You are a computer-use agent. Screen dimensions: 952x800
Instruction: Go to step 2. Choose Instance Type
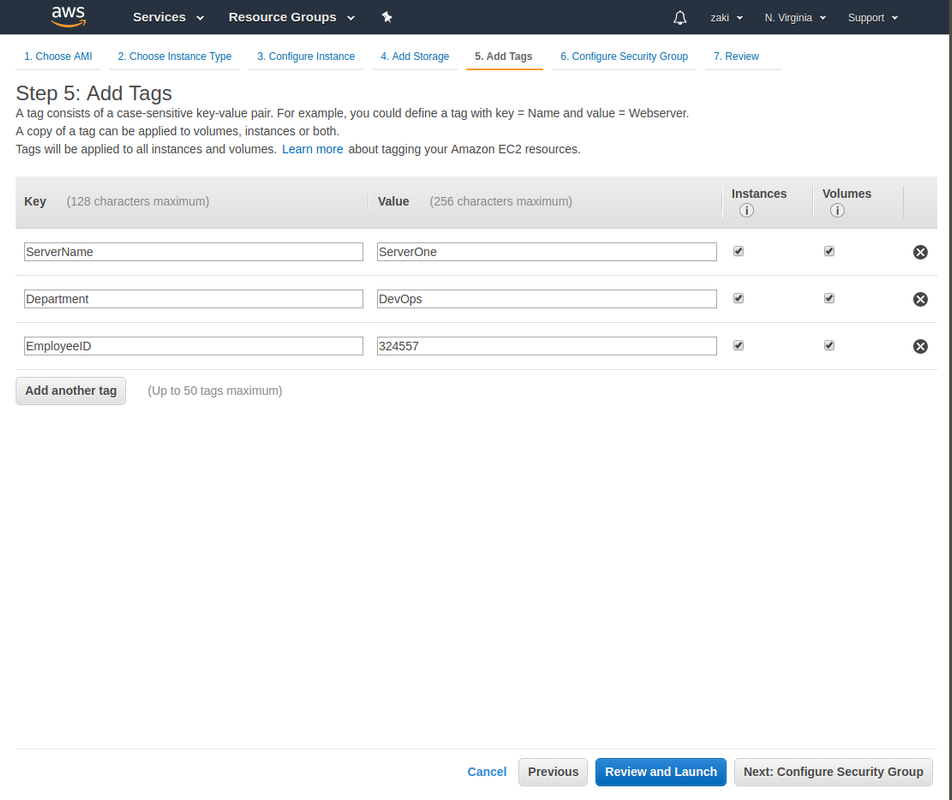[x=174, y=56]
